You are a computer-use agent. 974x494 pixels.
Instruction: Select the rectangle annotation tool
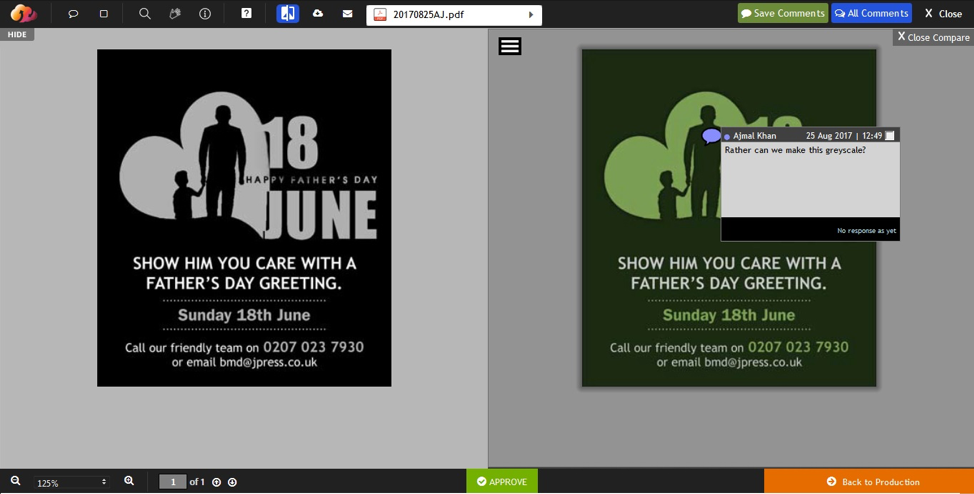(x=104, y=14)
